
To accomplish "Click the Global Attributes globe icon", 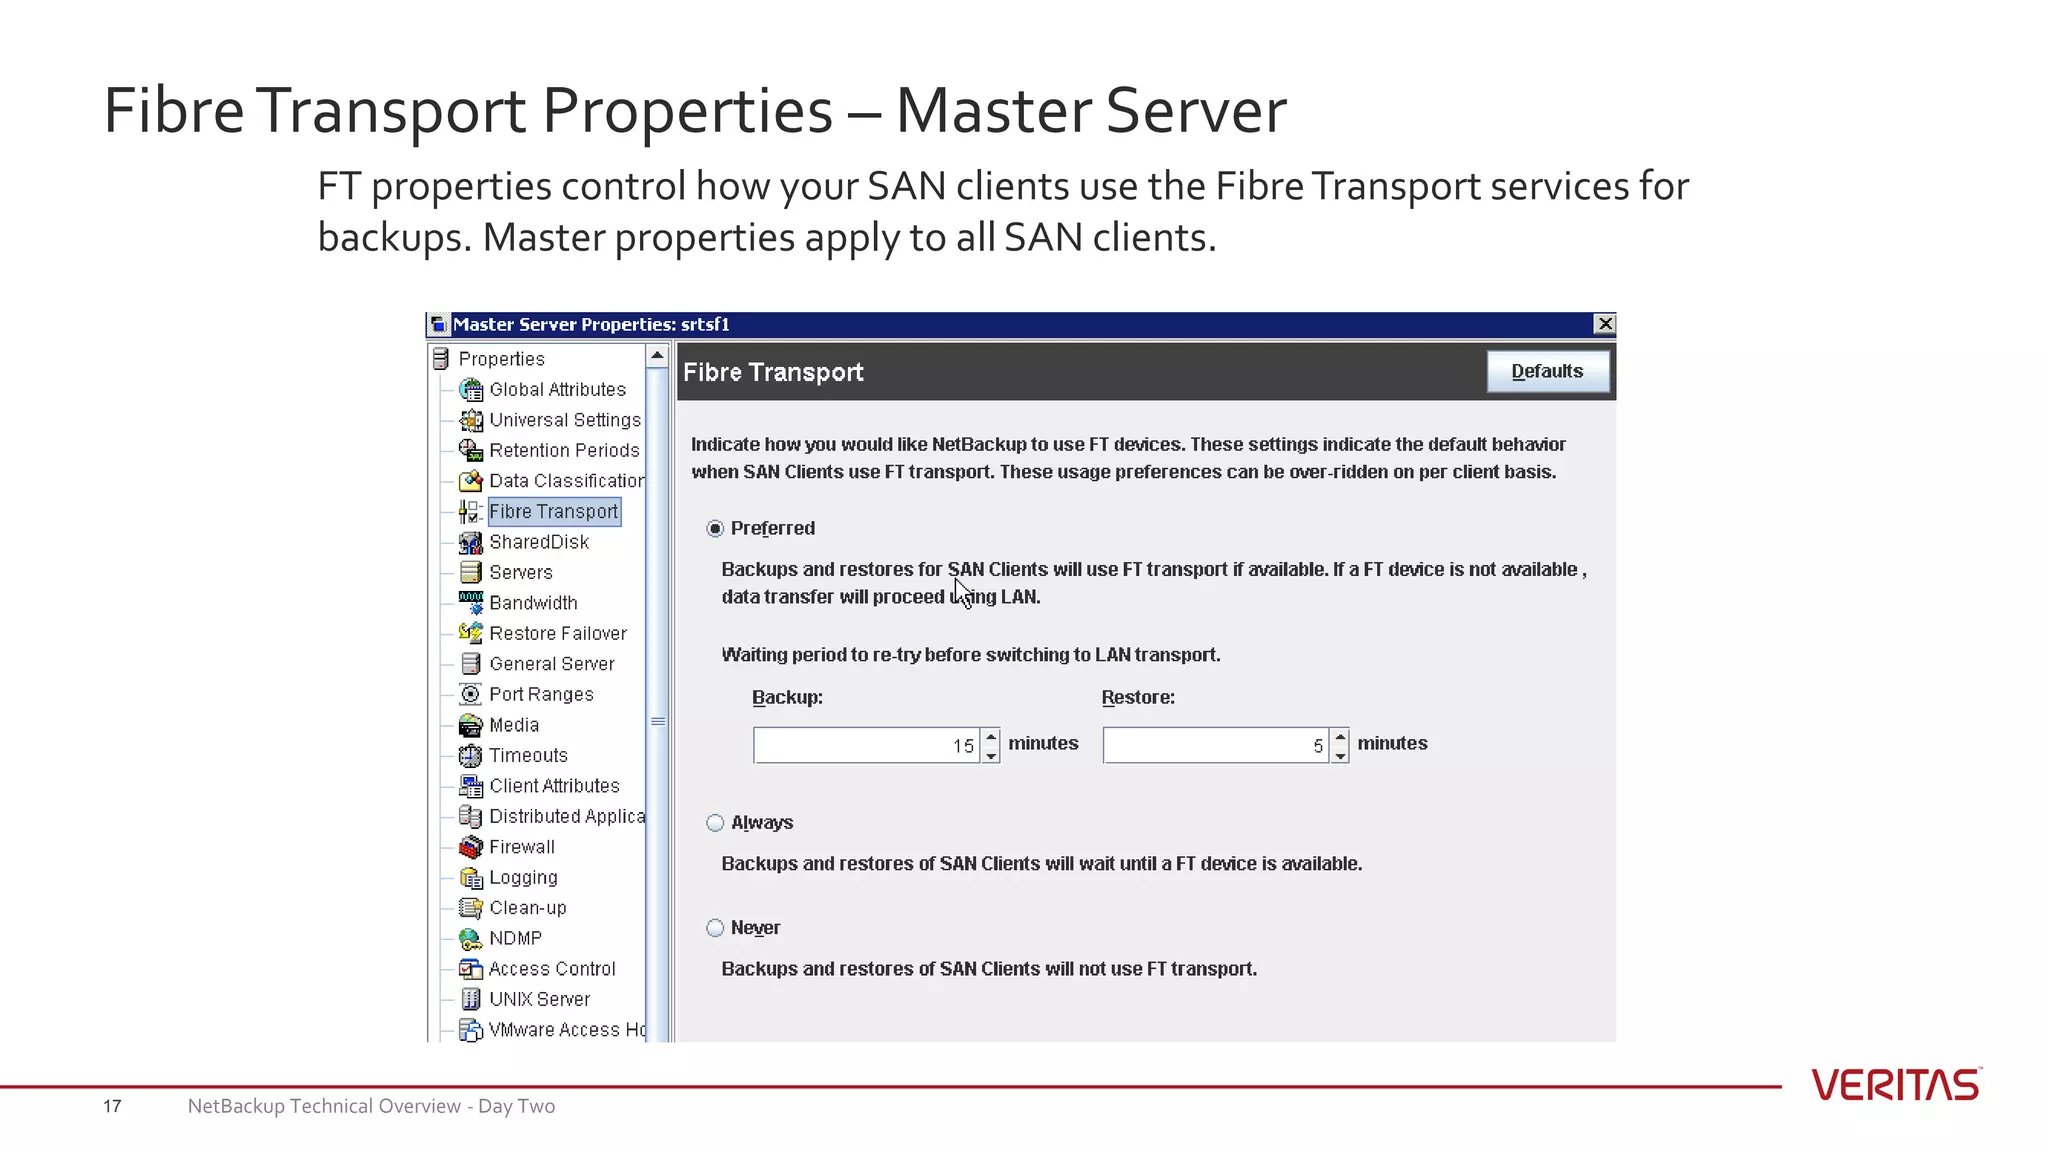I will tap(471, 389).
